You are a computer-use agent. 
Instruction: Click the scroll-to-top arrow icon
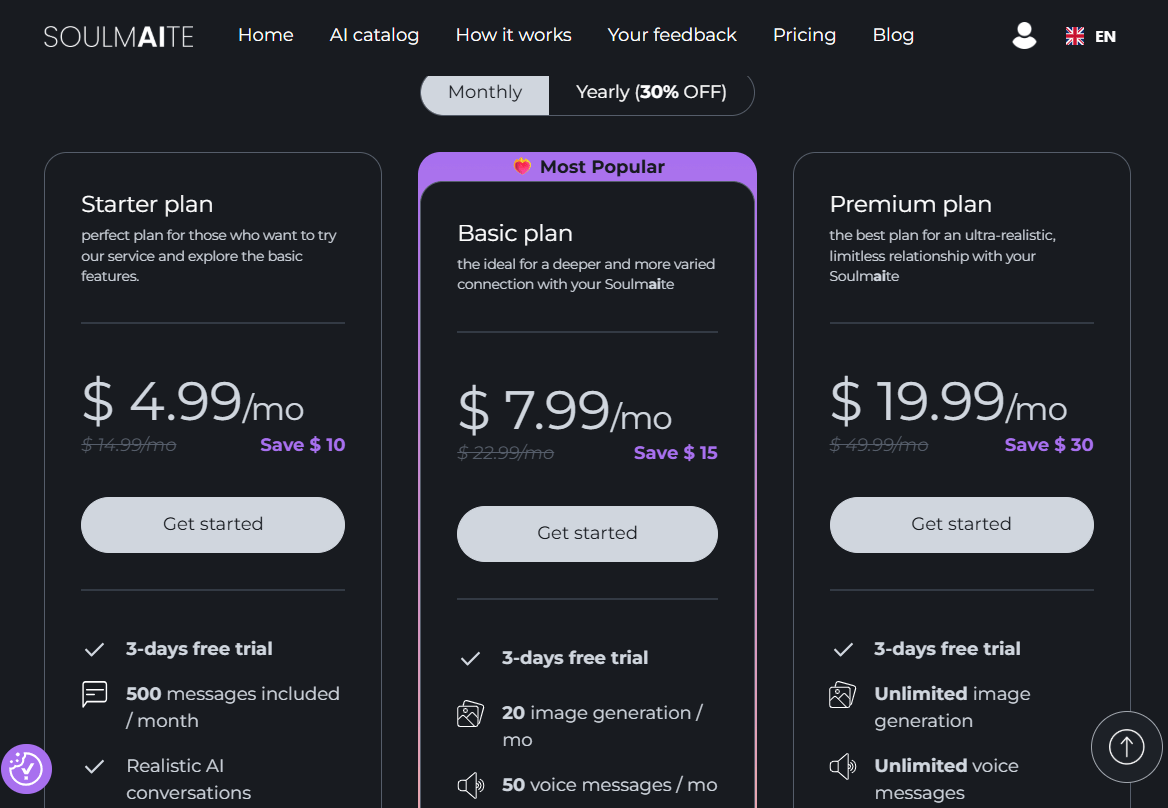(1126, 746)
